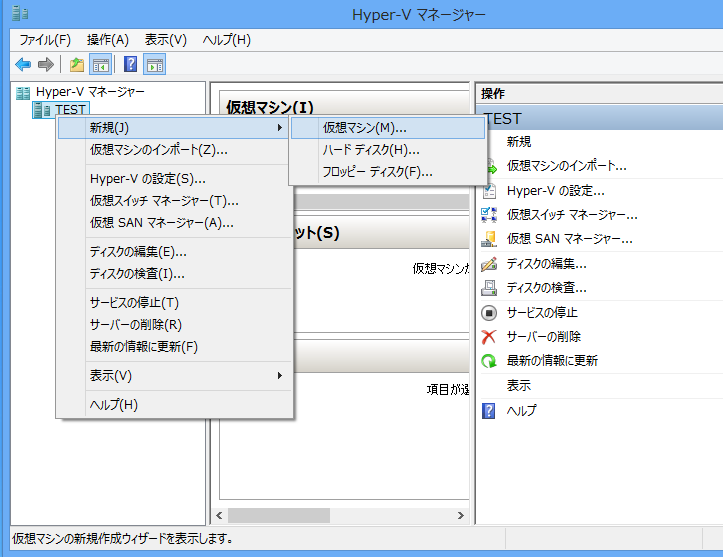The image size is (723, 557).
Task: Open the ファイル(F) menu
Action: [x=45, y=40]
